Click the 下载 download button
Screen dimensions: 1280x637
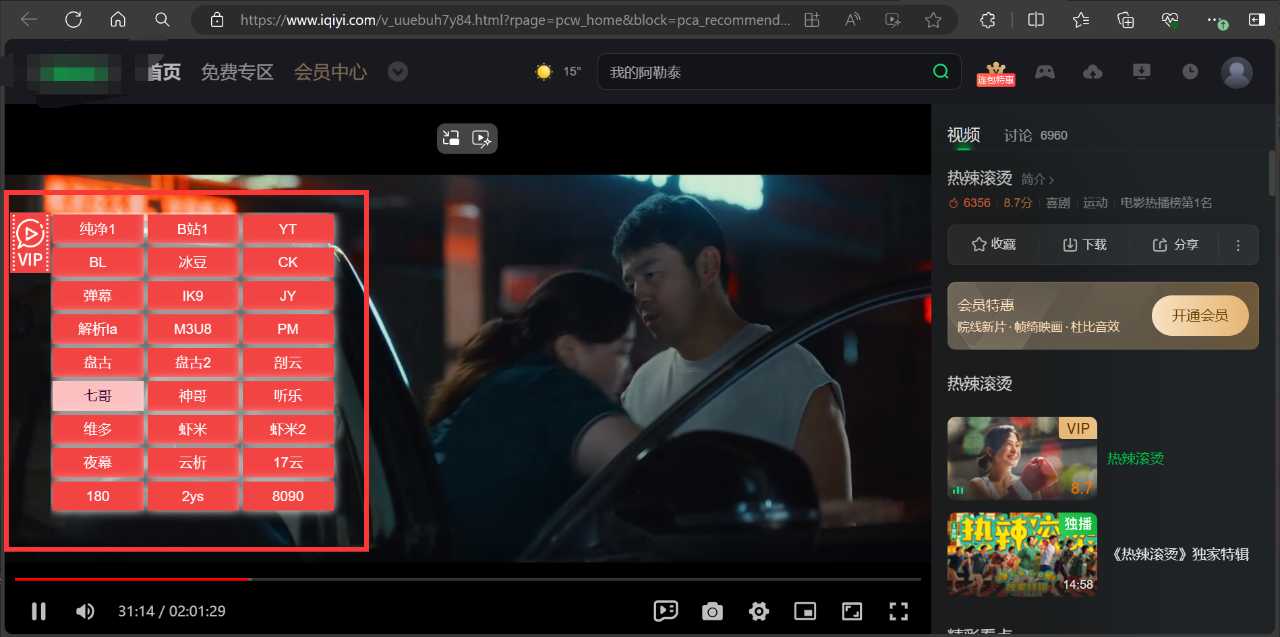click(1084, 245)
